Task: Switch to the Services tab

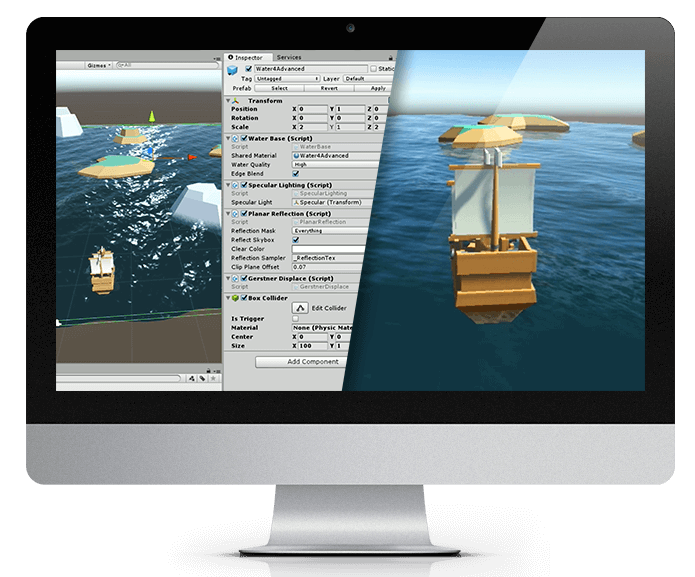Action: click(289, 57)
